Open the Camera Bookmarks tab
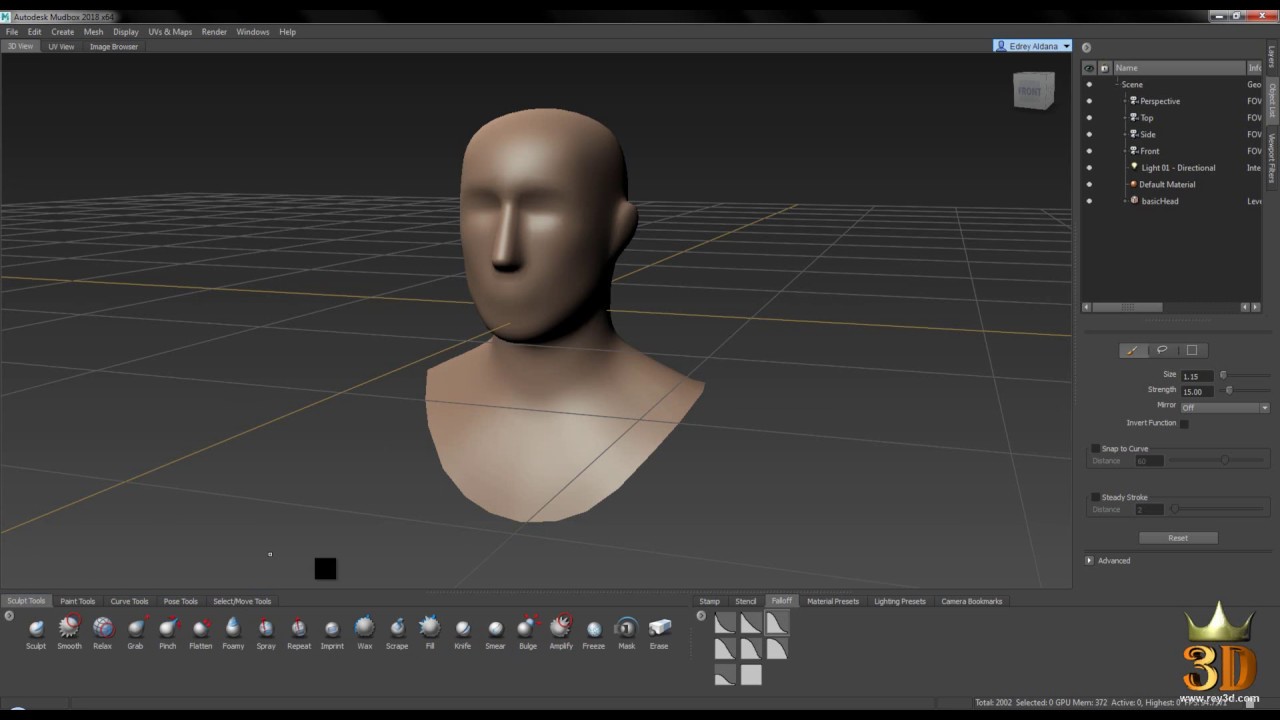The width and height of the screenshot is (1280, 720). pyautogui.click(x=971, y=601)
